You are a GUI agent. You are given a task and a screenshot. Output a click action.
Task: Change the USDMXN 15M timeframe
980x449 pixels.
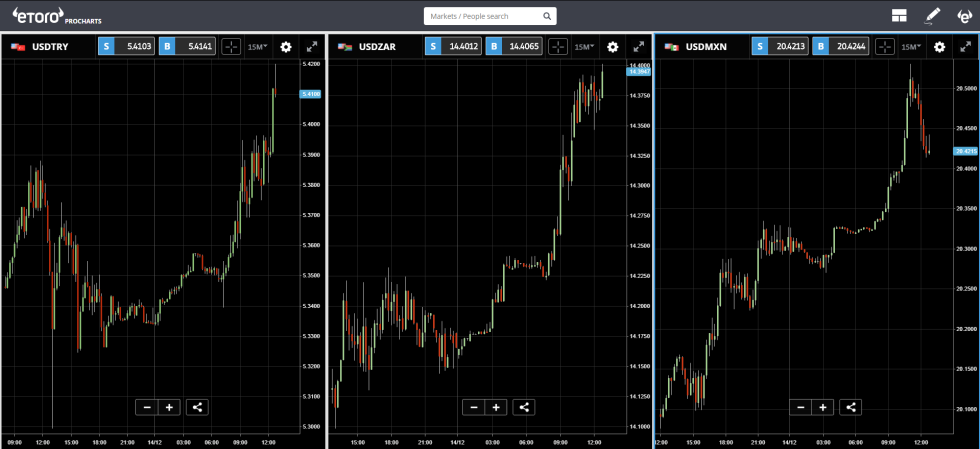[911, 46]
